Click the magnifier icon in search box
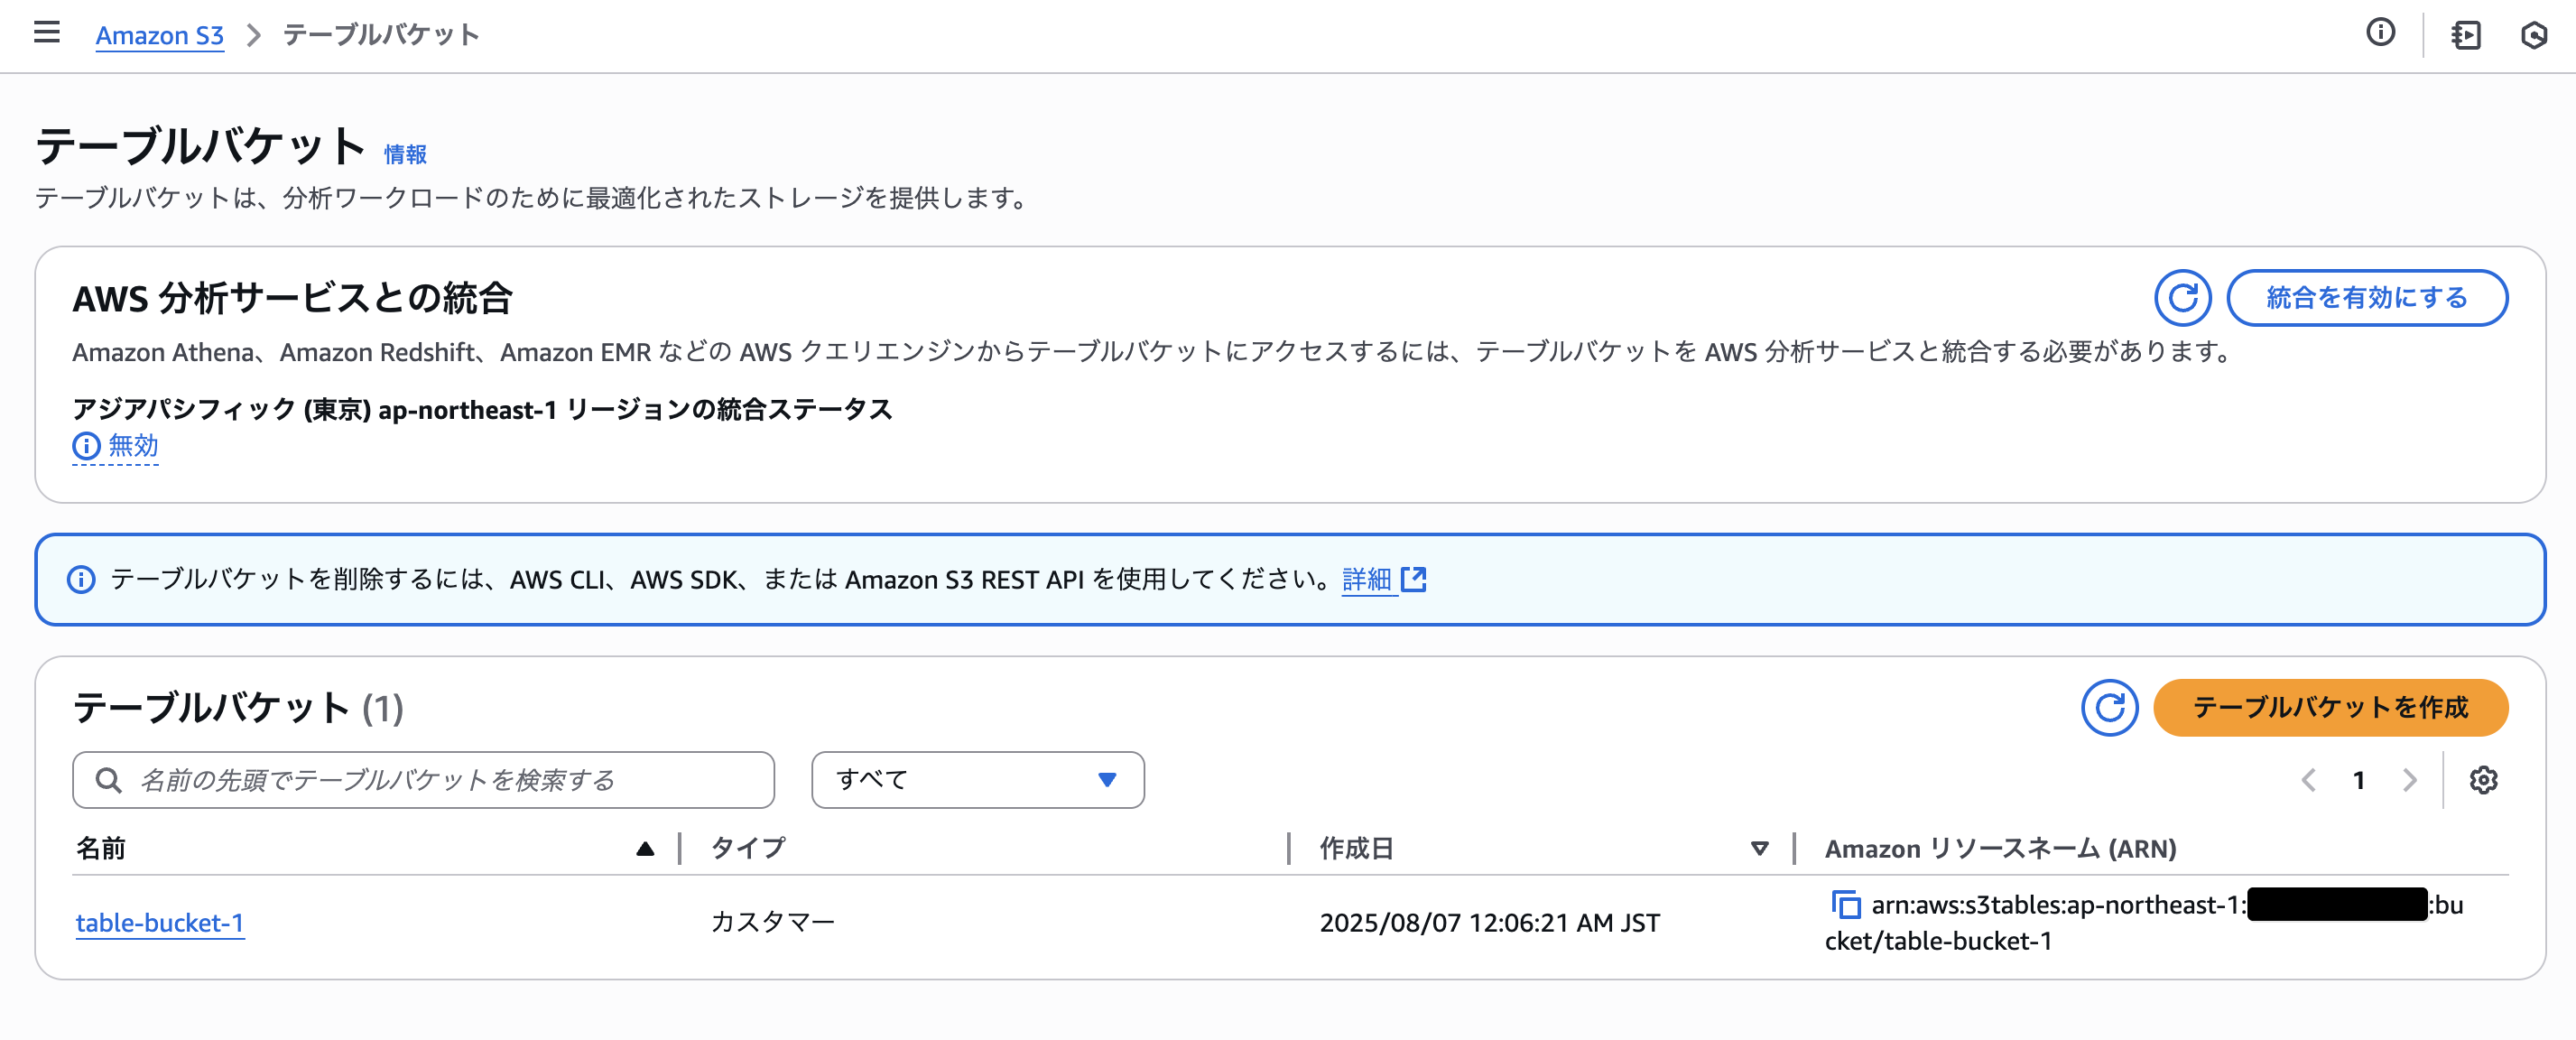The width and height of the screenshot is (2576, 1040). pos(108,780)
